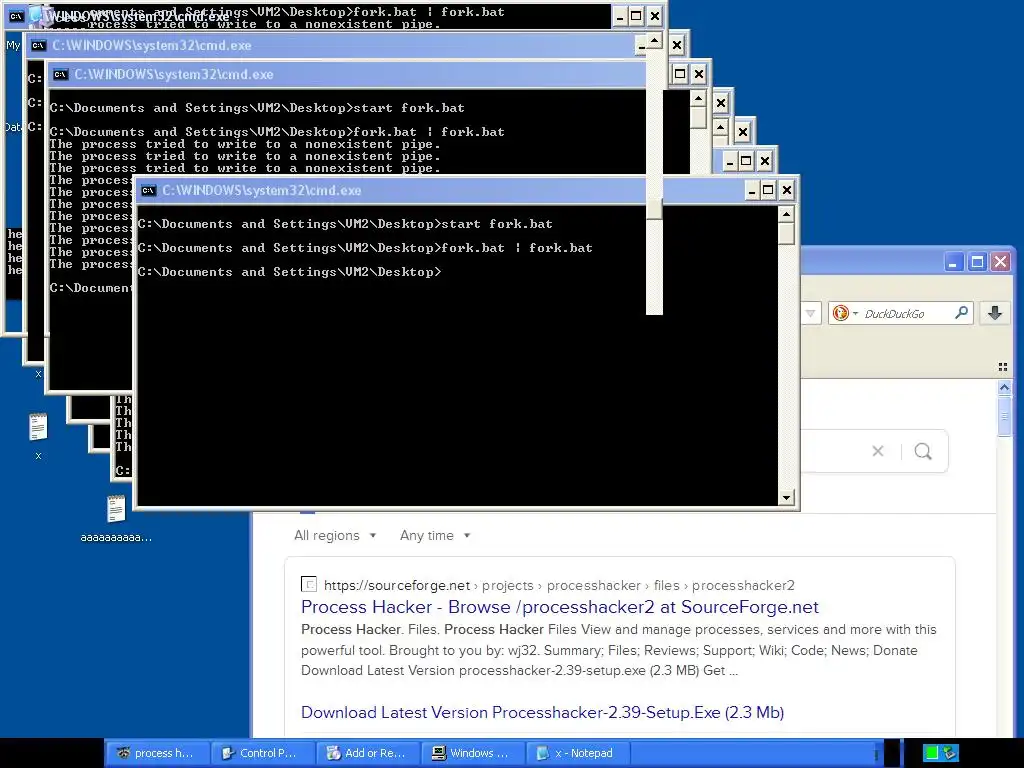The height and width of the screenshot is (768, 1024).
Task: Clear the search query with X icon
Action: [878, 451]
